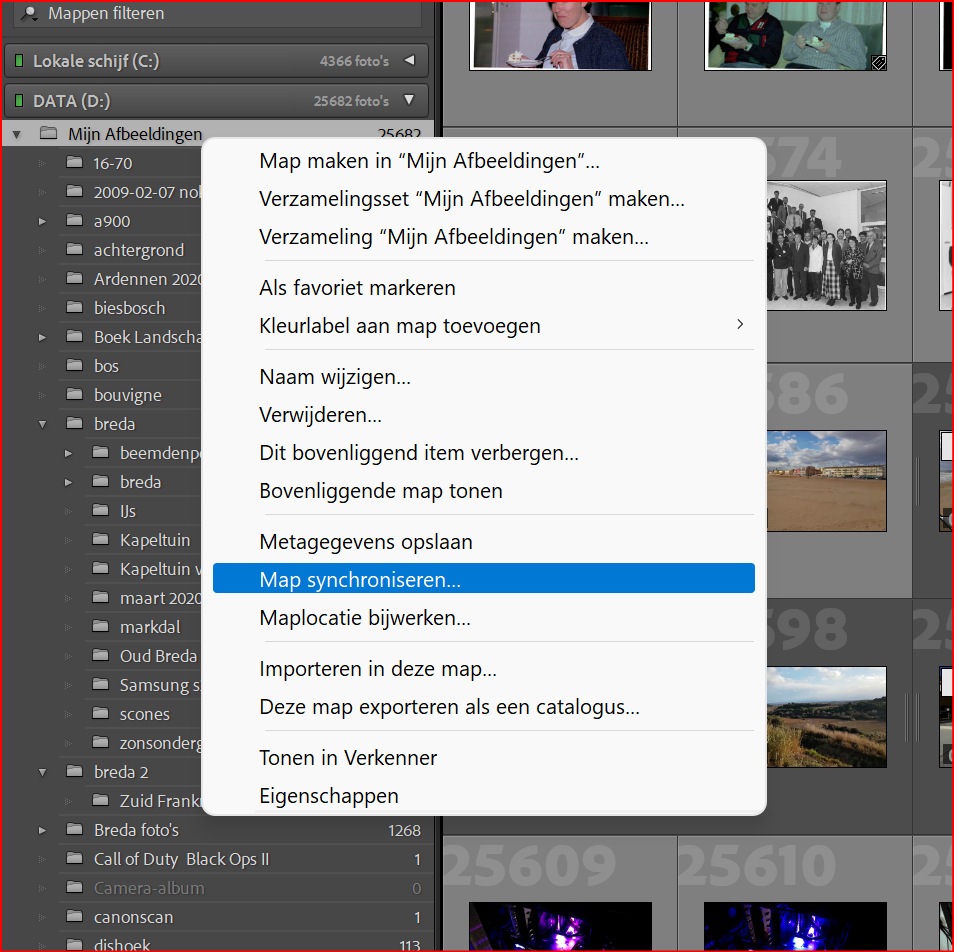Click the folder icon next to dishoek
This screenshot has height=952, width=954.
[x=75, y=944]
